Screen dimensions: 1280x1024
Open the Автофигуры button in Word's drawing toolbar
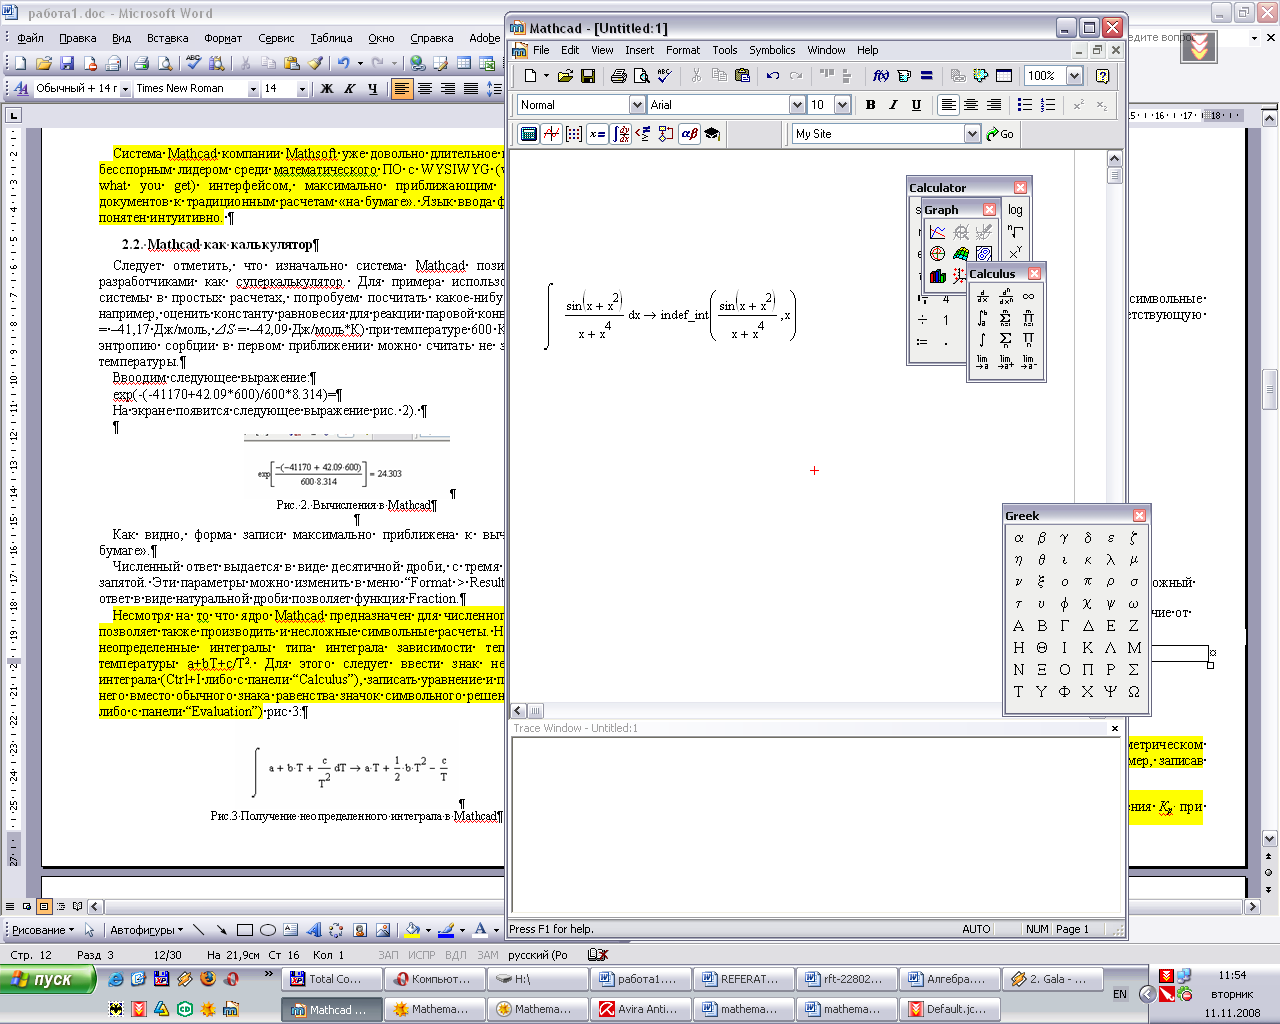tap(145, 930)
